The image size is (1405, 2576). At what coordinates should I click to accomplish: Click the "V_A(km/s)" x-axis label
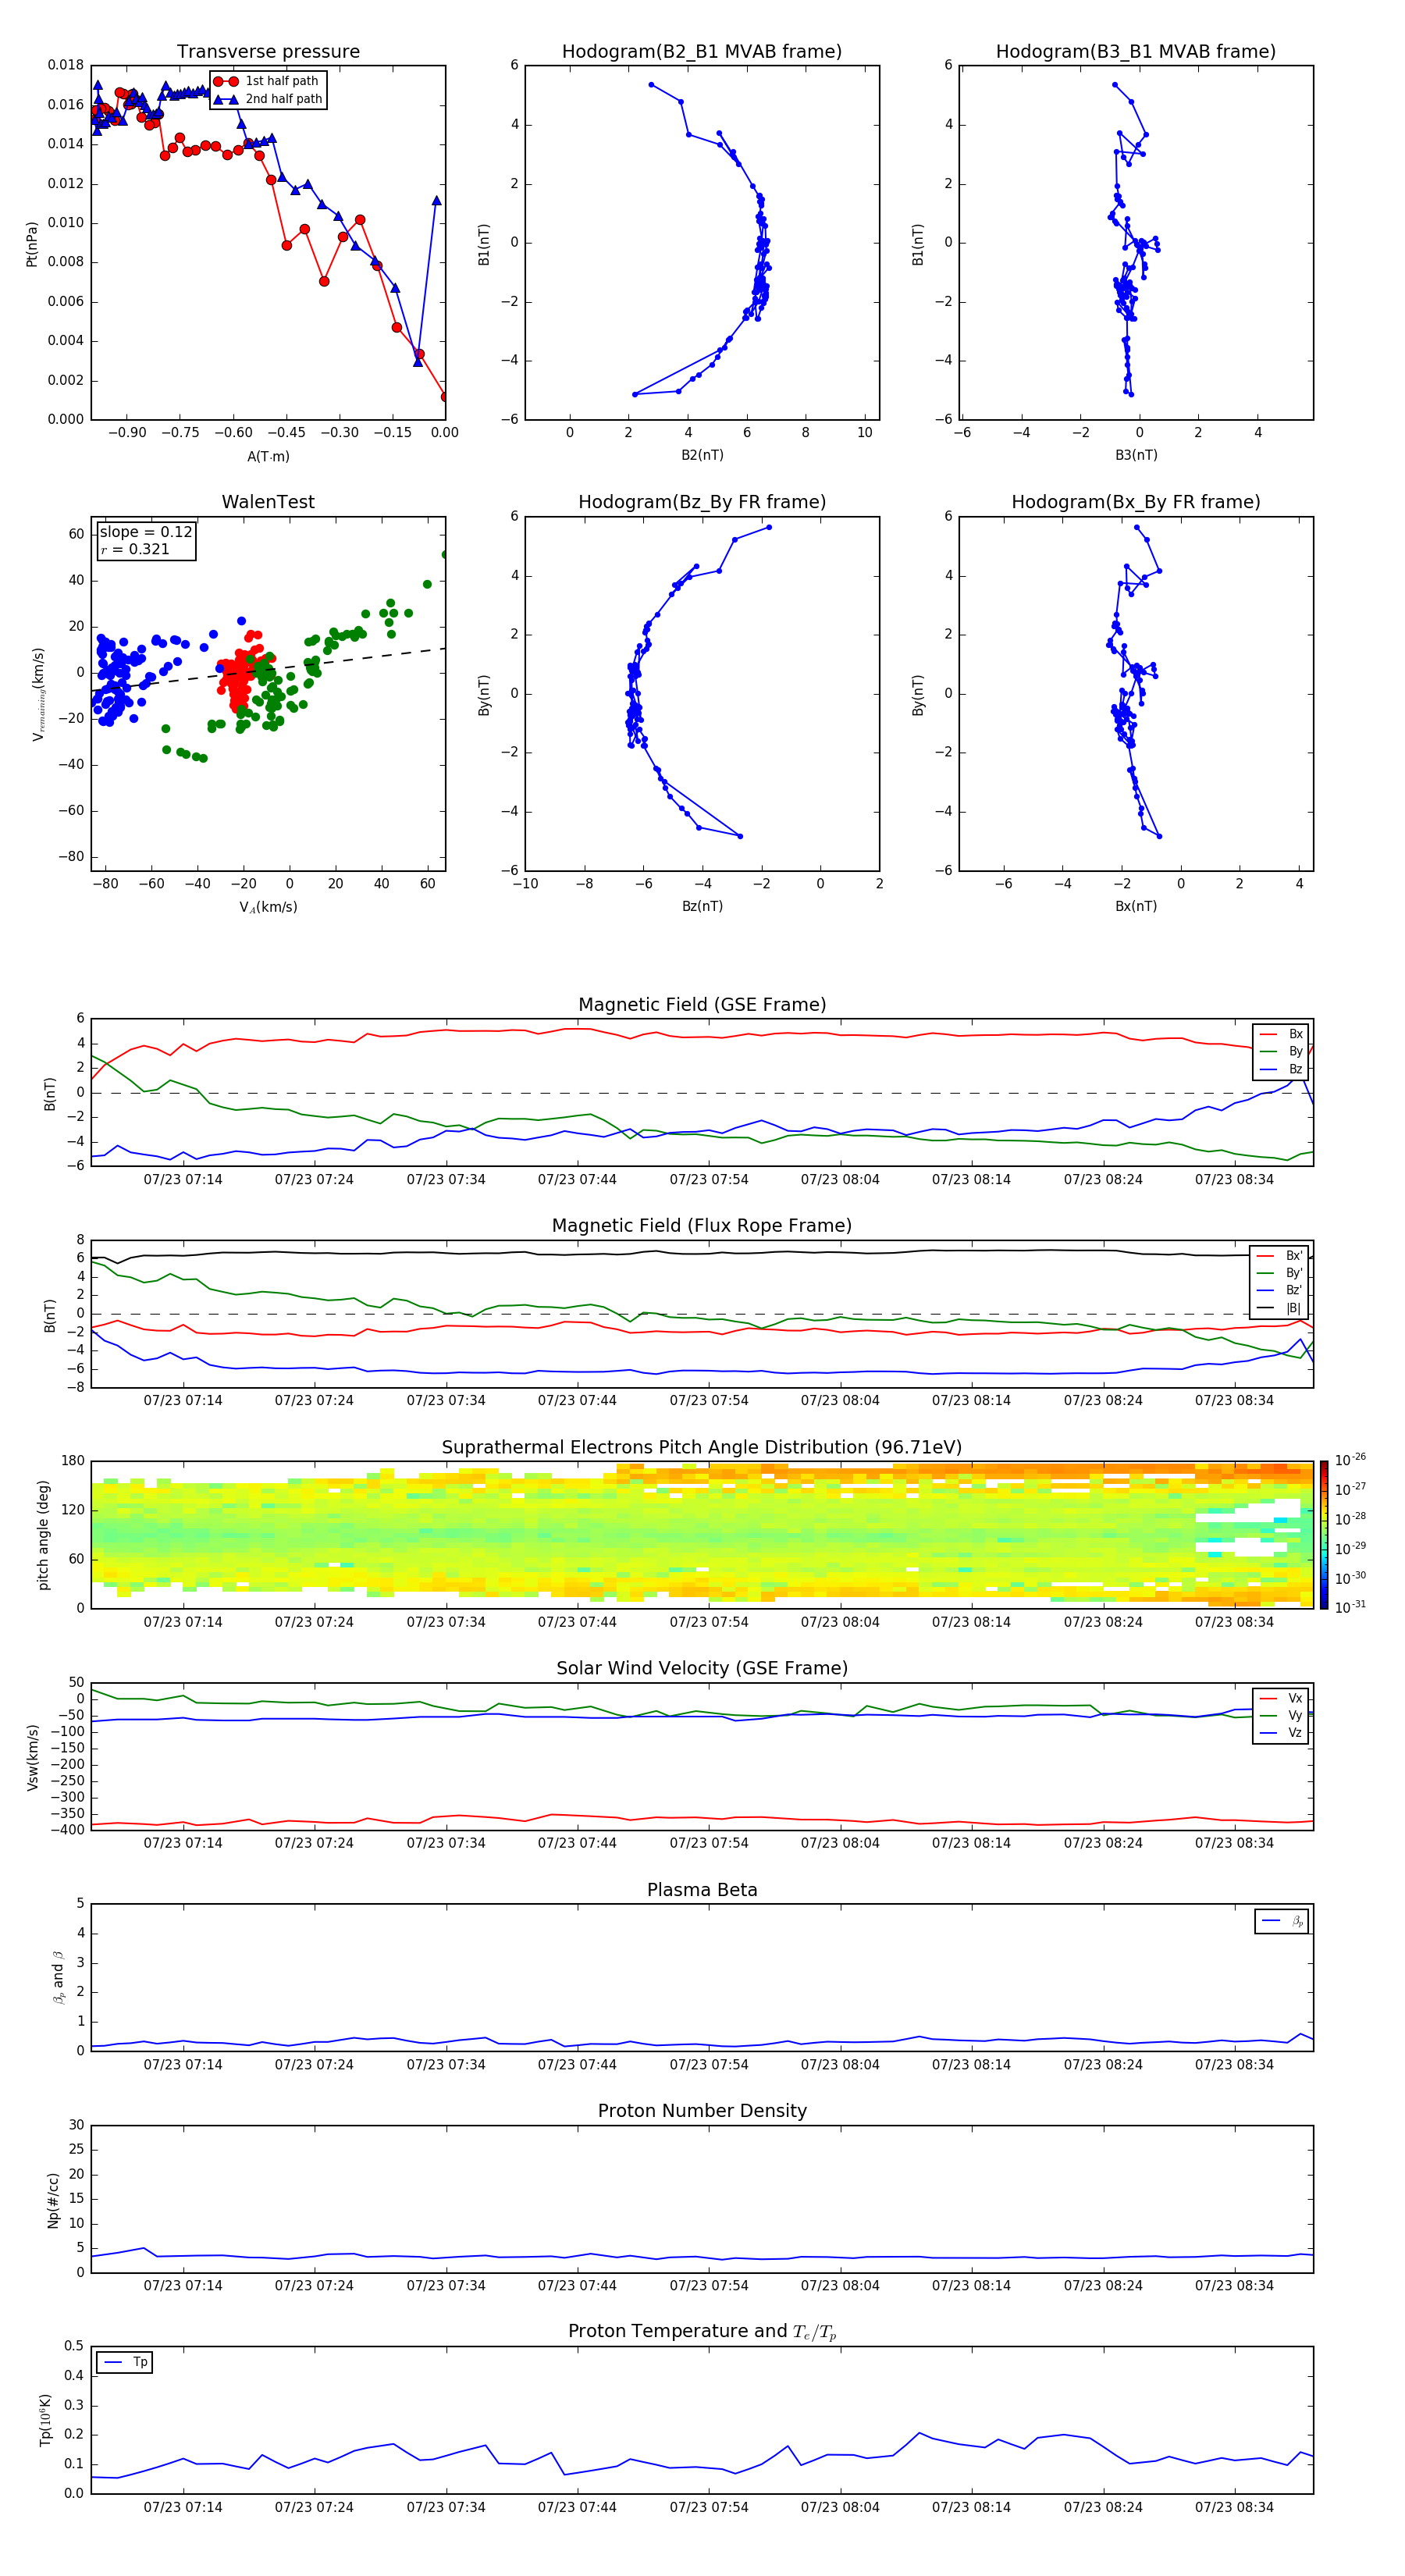coord(268,907)
